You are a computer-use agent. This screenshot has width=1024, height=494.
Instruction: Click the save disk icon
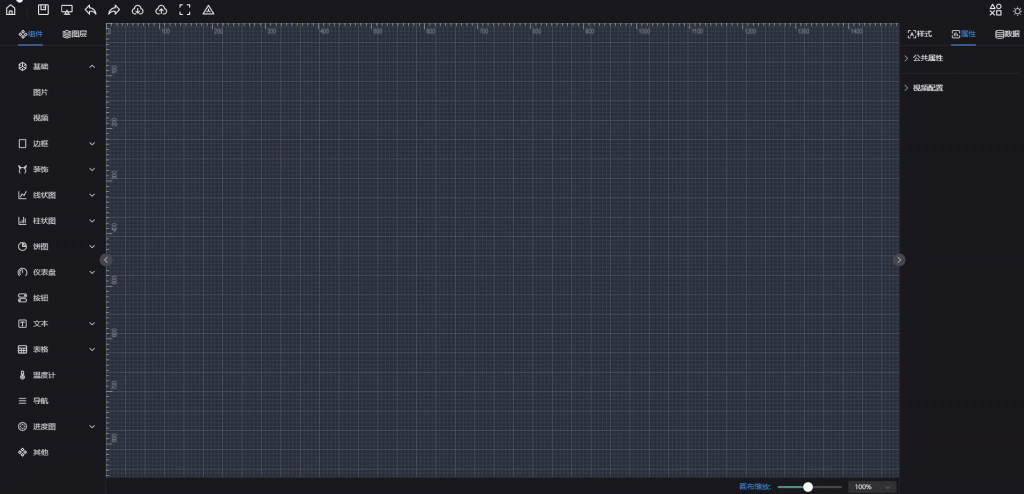click(x=43, y=10)
